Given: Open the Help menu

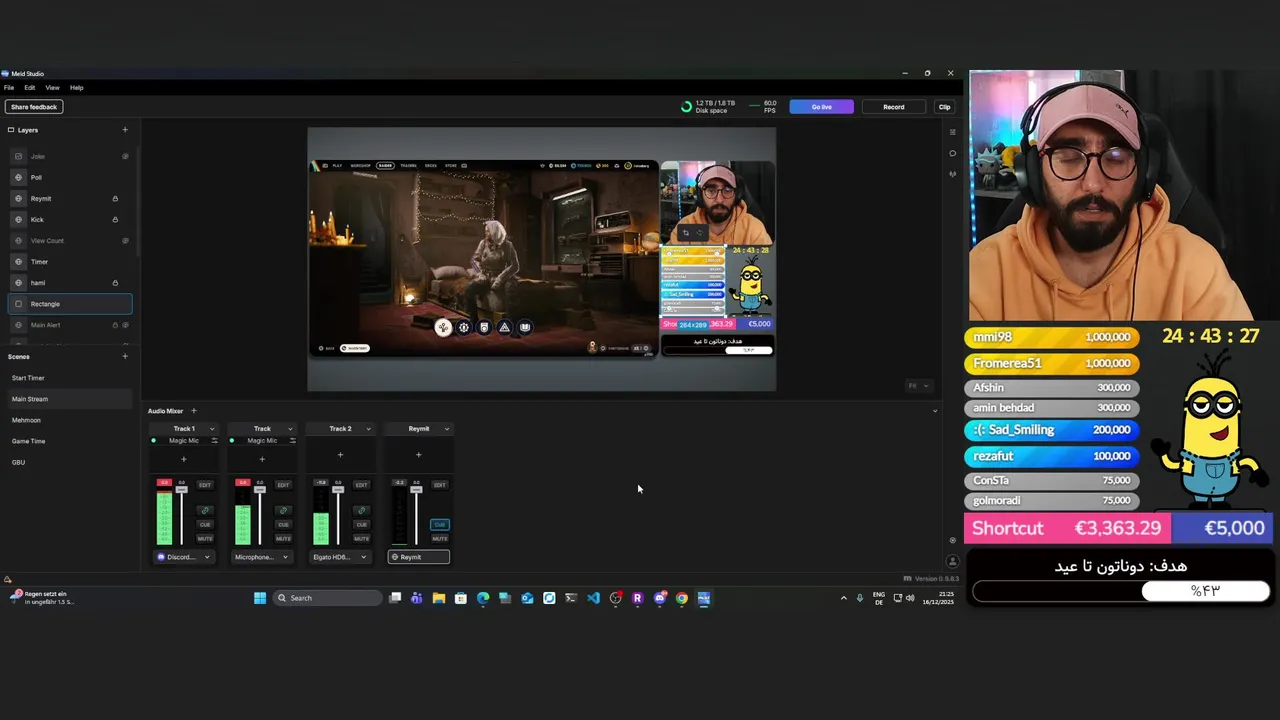Looking at the screenshot, I should 76,88.
